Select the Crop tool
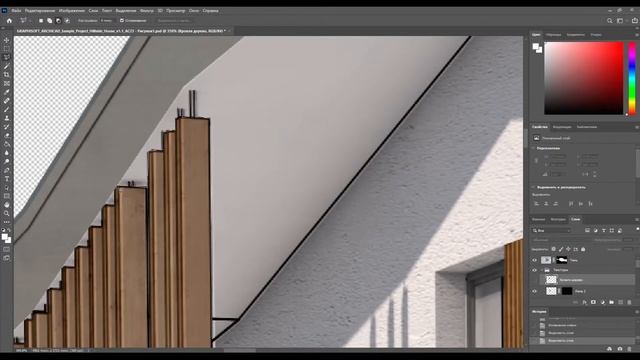640x360 pixels. [x=7, y=75]
